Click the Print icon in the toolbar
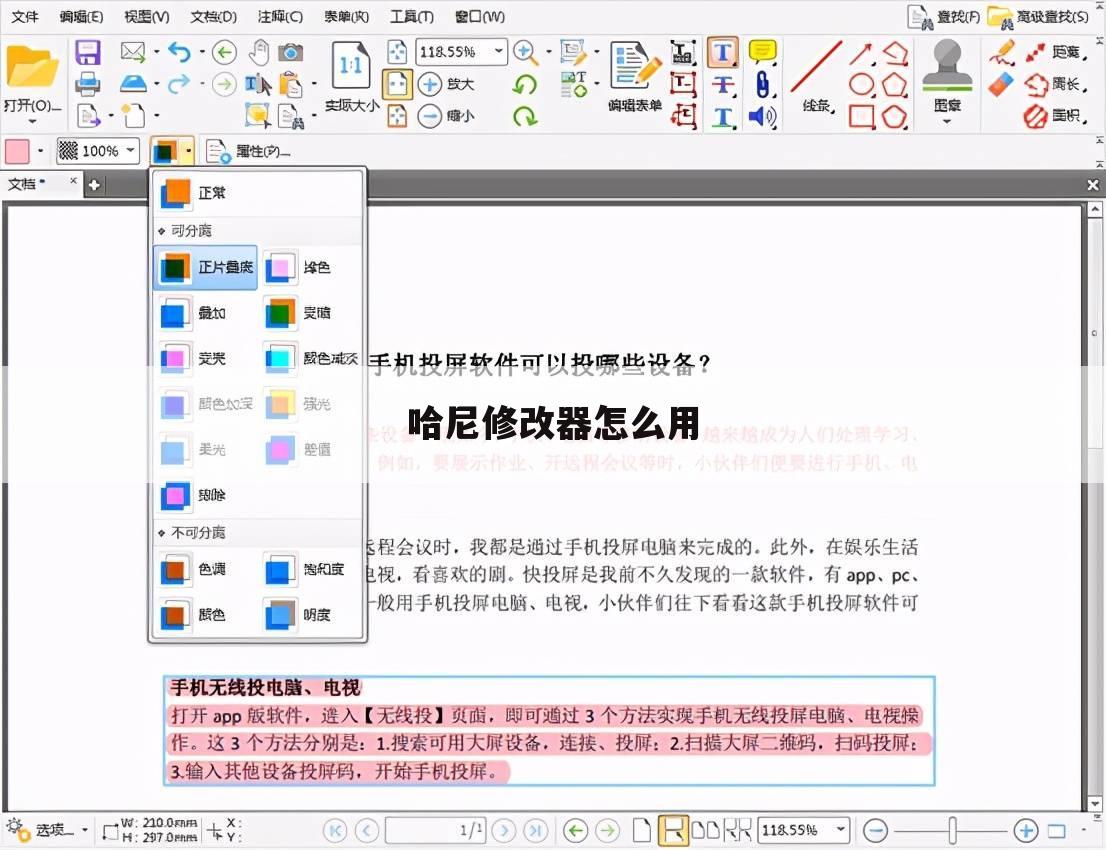Viewport: 1106px width, 850px height. [x=88, y=84]
